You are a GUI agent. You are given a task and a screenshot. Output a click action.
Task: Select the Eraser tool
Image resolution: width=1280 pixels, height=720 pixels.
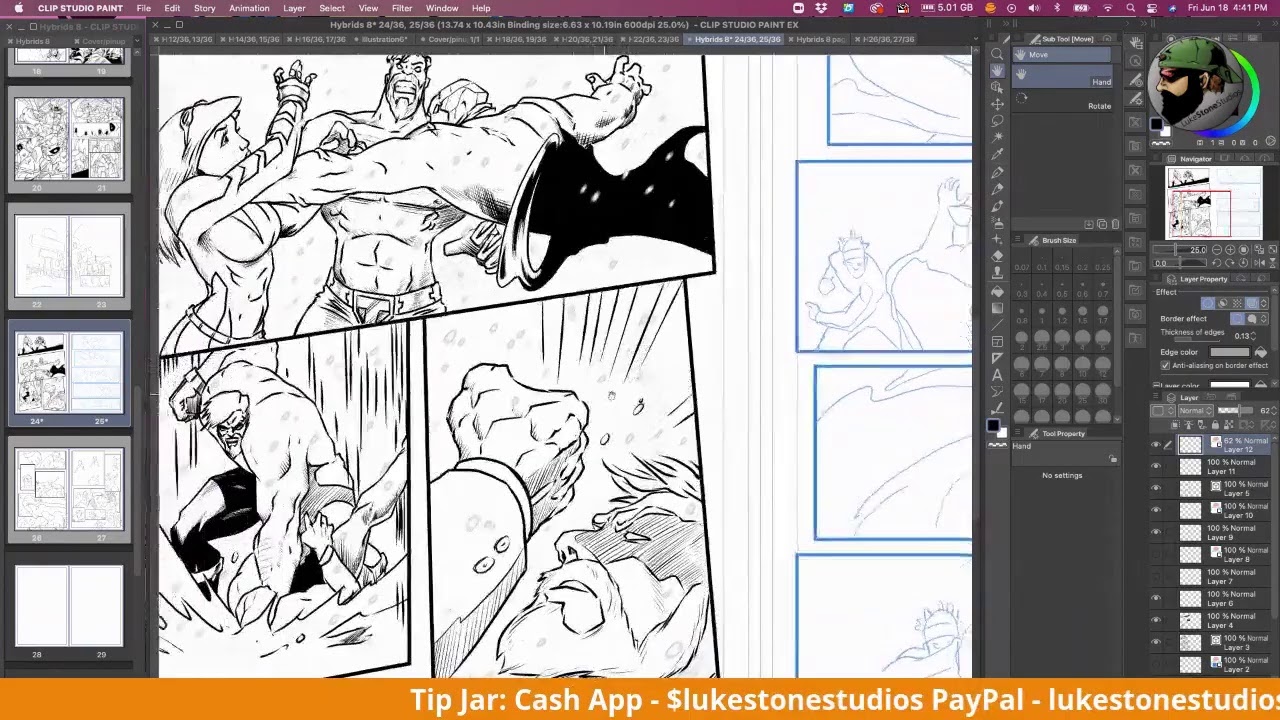click(997, 256)
